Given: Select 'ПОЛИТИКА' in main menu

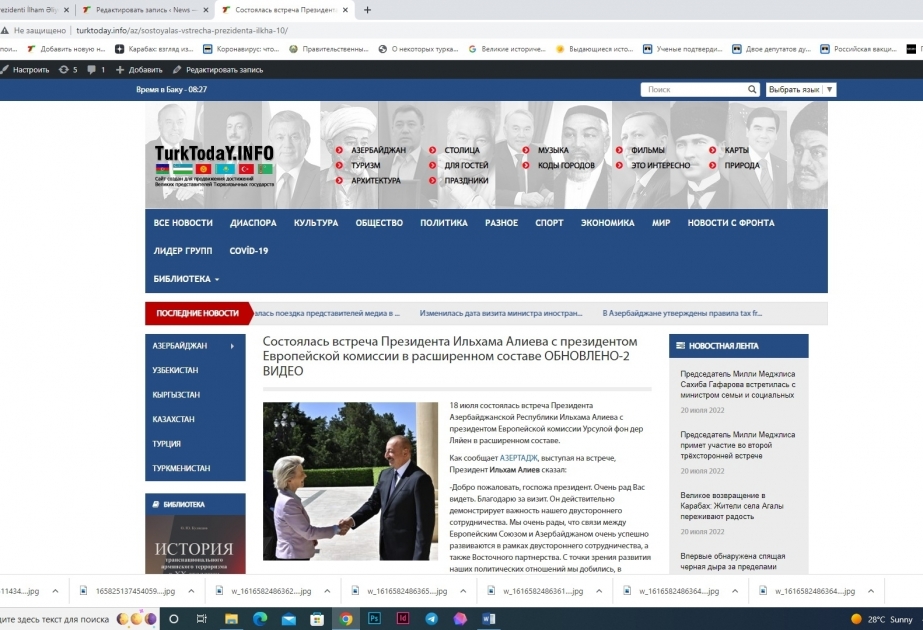Looking at the screenshot, I should [x=444, y=223].
